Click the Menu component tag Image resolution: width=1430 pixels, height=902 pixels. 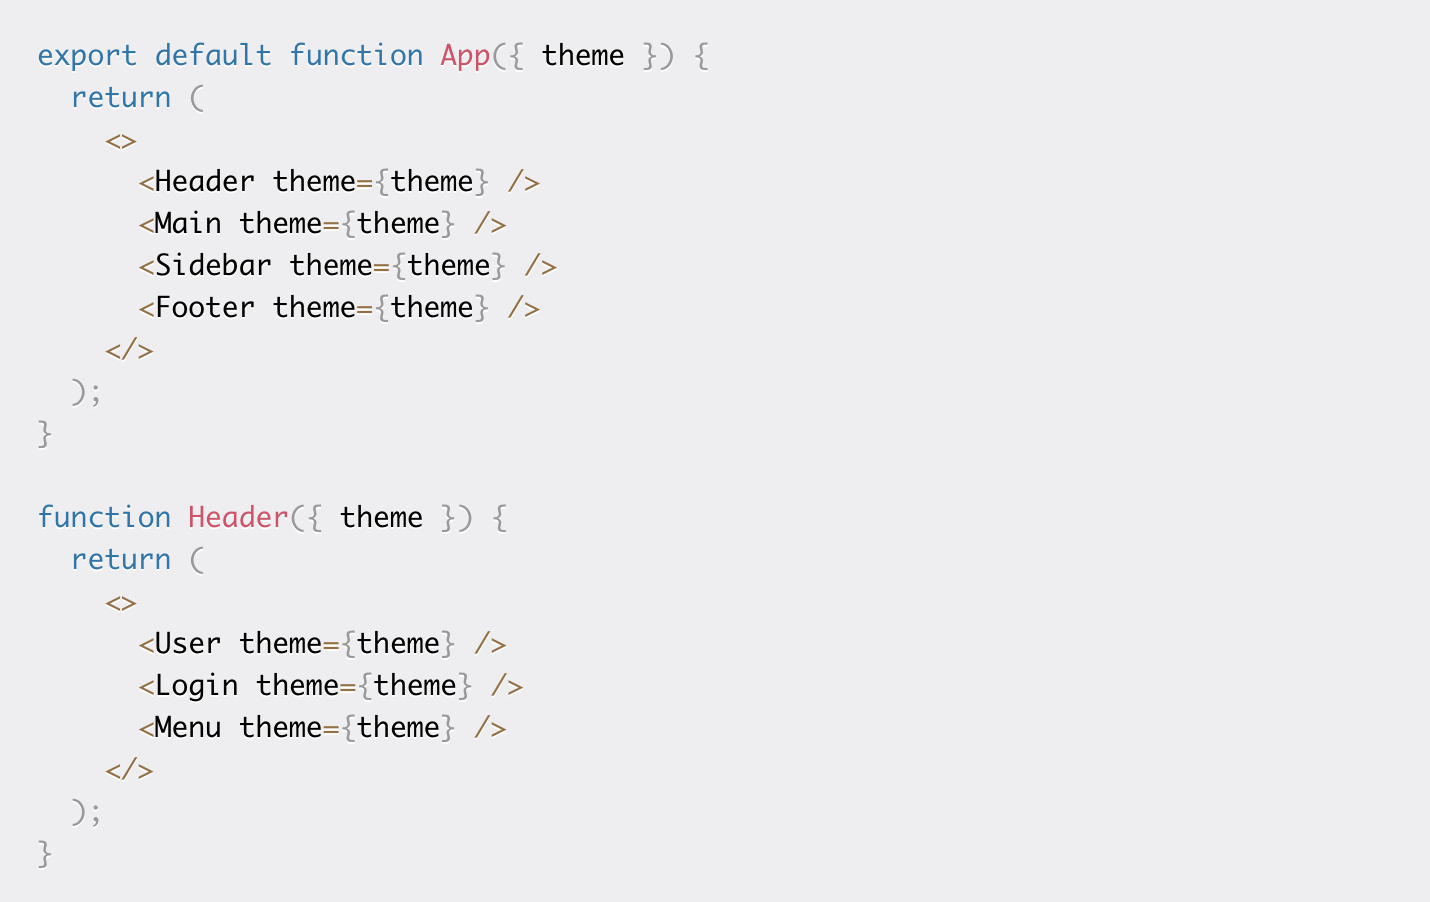pyautogui.click(x=188, y=727)
